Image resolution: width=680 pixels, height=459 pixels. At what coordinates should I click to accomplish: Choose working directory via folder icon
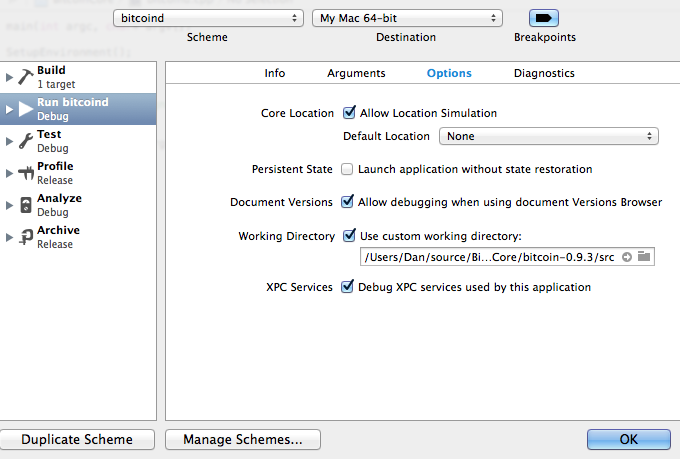644,258
